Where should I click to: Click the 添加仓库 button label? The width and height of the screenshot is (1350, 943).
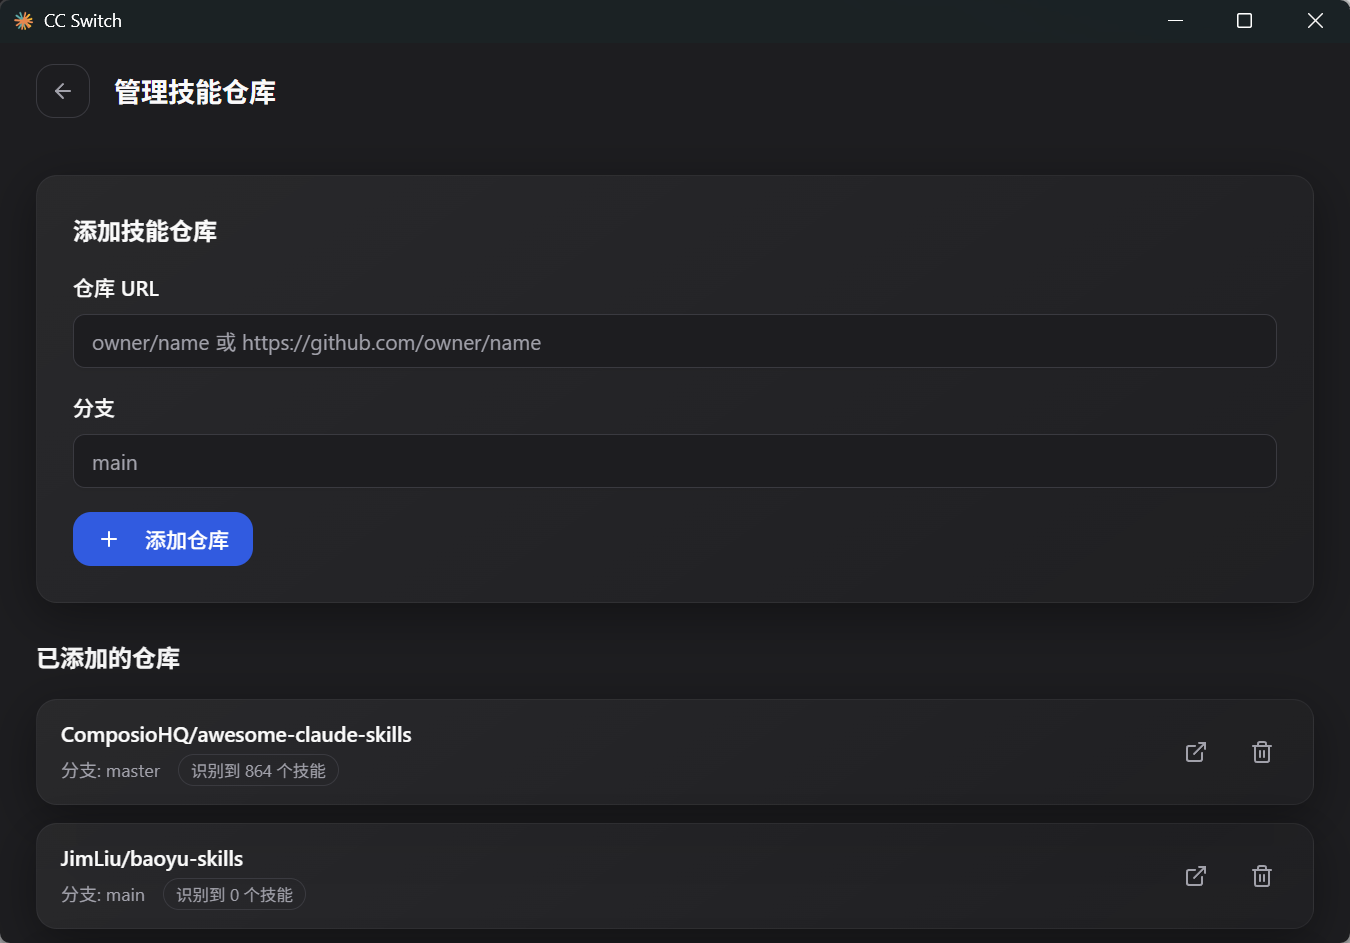(x=187, y=540)
